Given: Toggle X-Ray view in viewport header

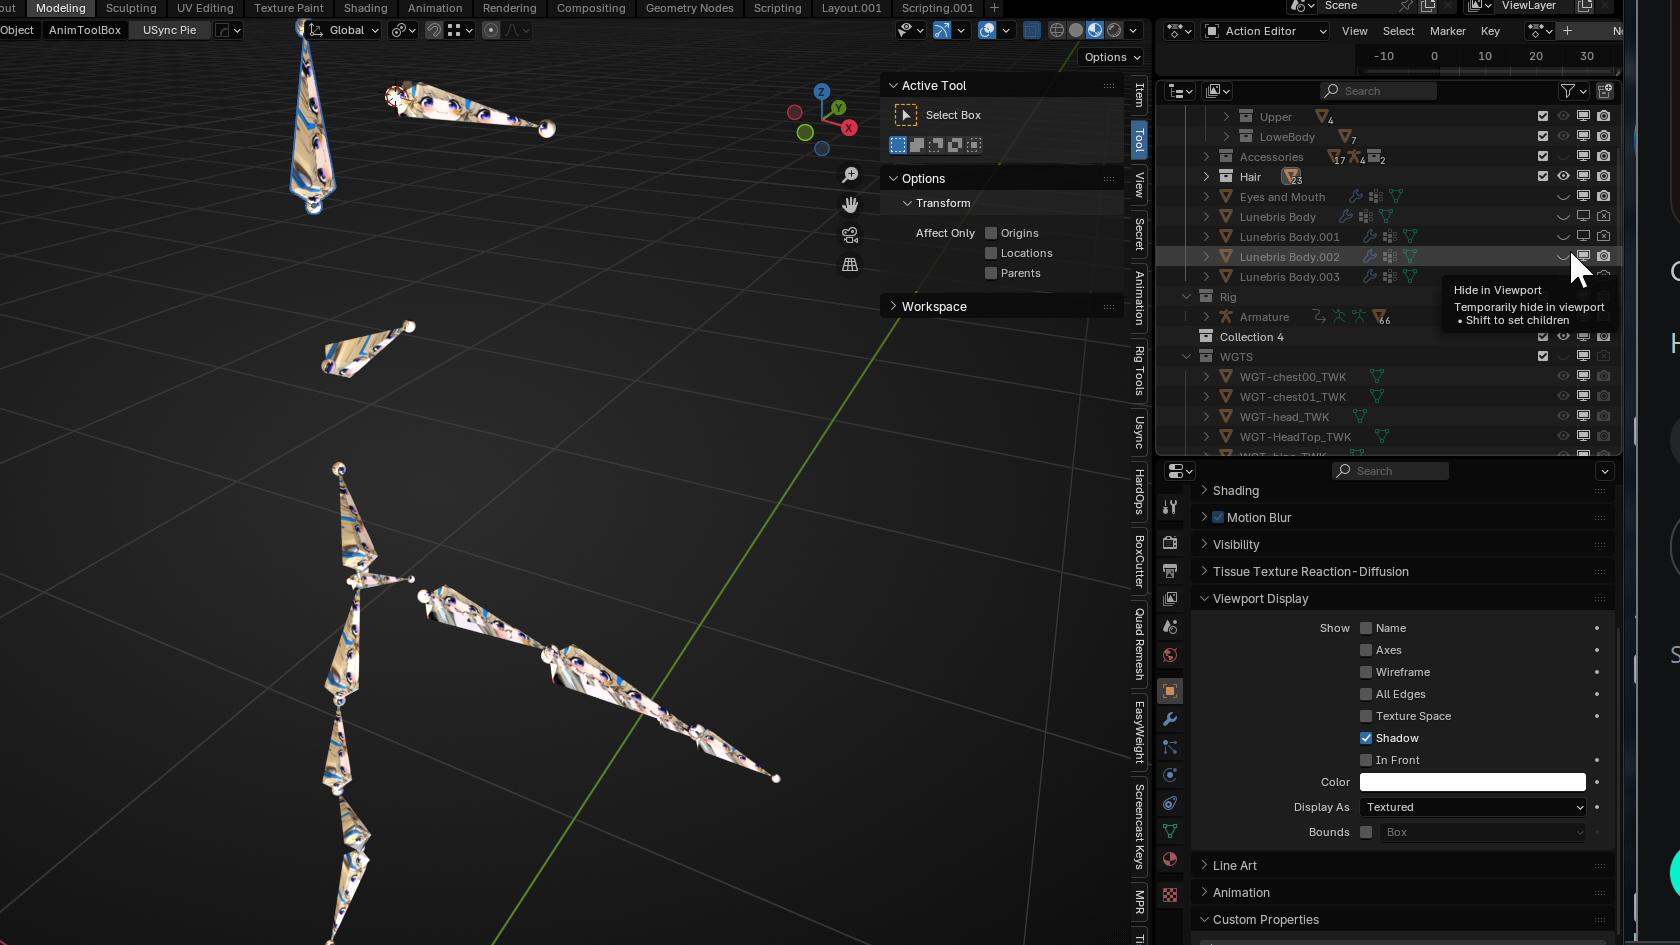Looking at the screenshot, I should [x=1032, y=30].
